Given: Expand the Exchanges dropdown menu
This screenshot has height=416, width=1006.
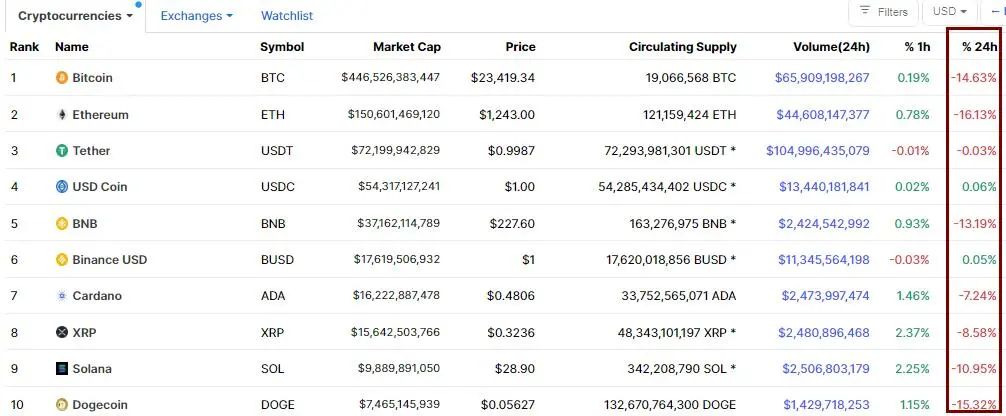Looking at the screenshot, I should (196, 16).
